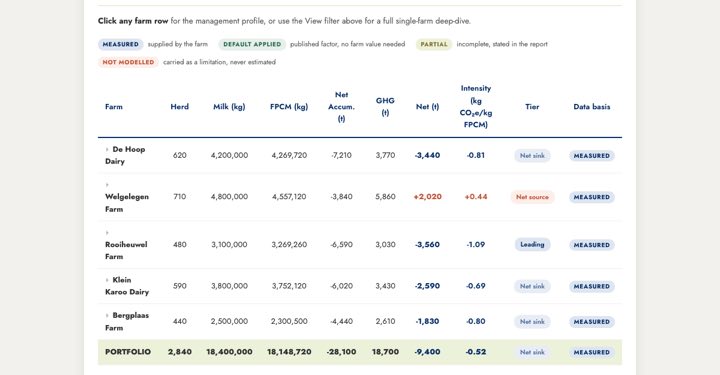Select Bergplaas net value -1,830
720x375 pixels.
tap(428, 321)
